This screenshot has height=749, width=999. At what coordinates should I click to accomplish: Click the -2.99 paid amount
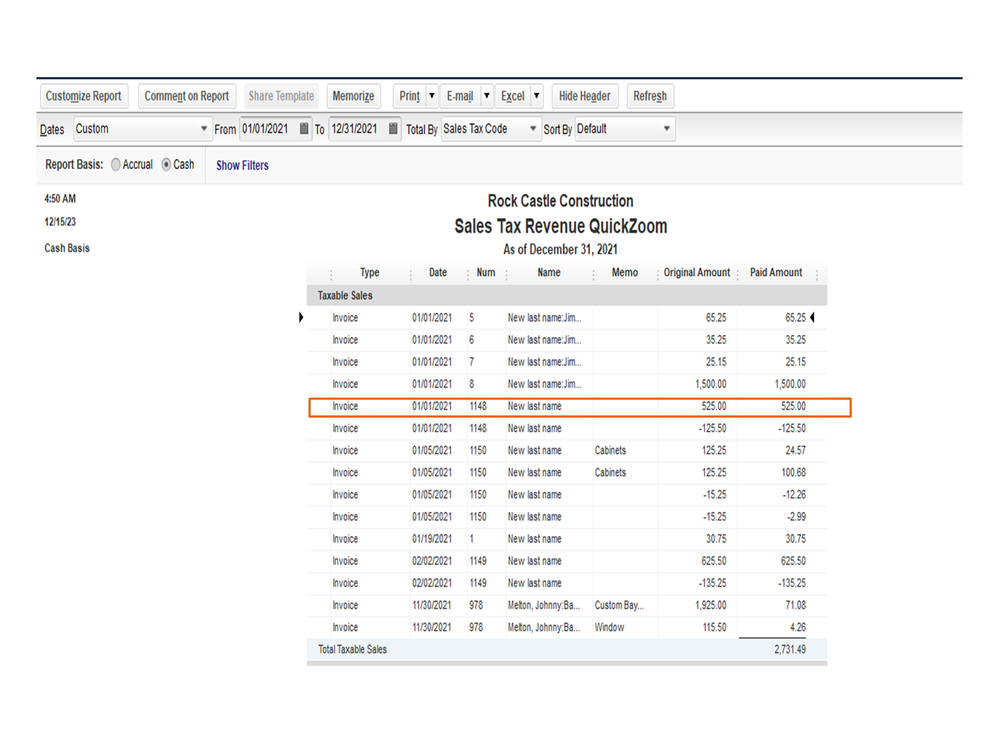tap(796, 517)
